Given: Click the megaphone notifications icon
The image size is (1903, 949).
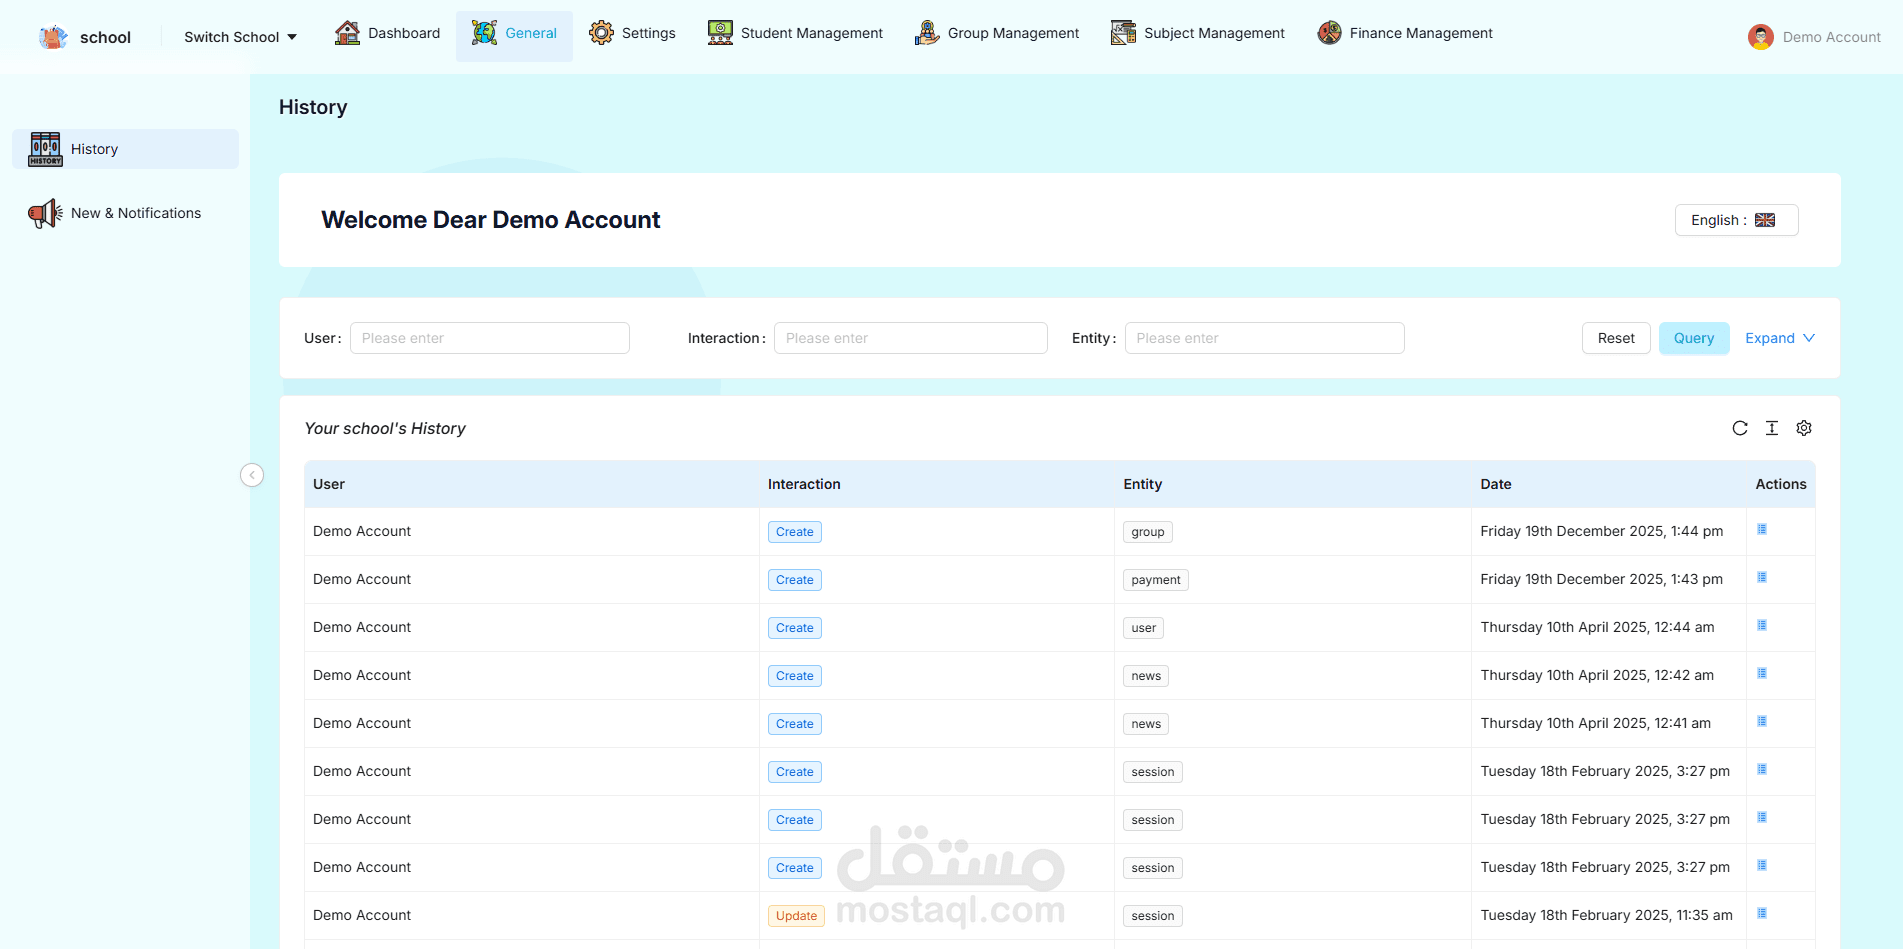Looking at the screenshot, I should (45, 213).
